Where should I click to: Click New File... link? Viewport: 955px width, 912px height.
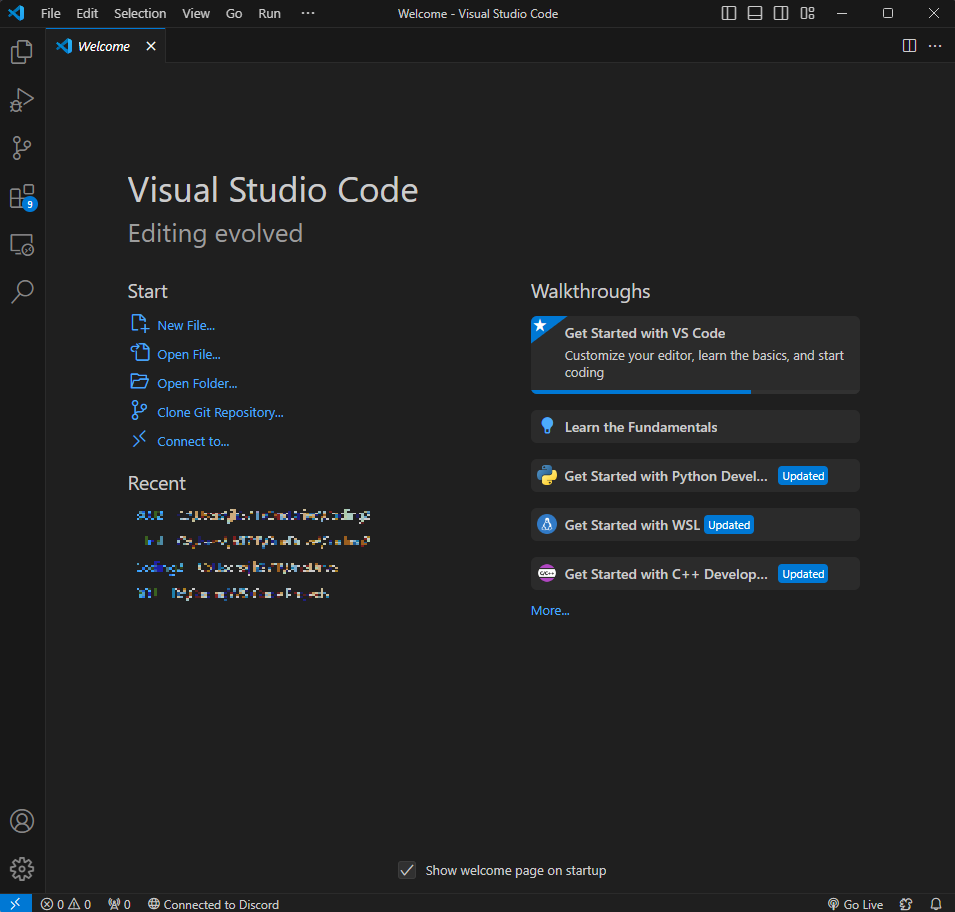coord(186,326)
